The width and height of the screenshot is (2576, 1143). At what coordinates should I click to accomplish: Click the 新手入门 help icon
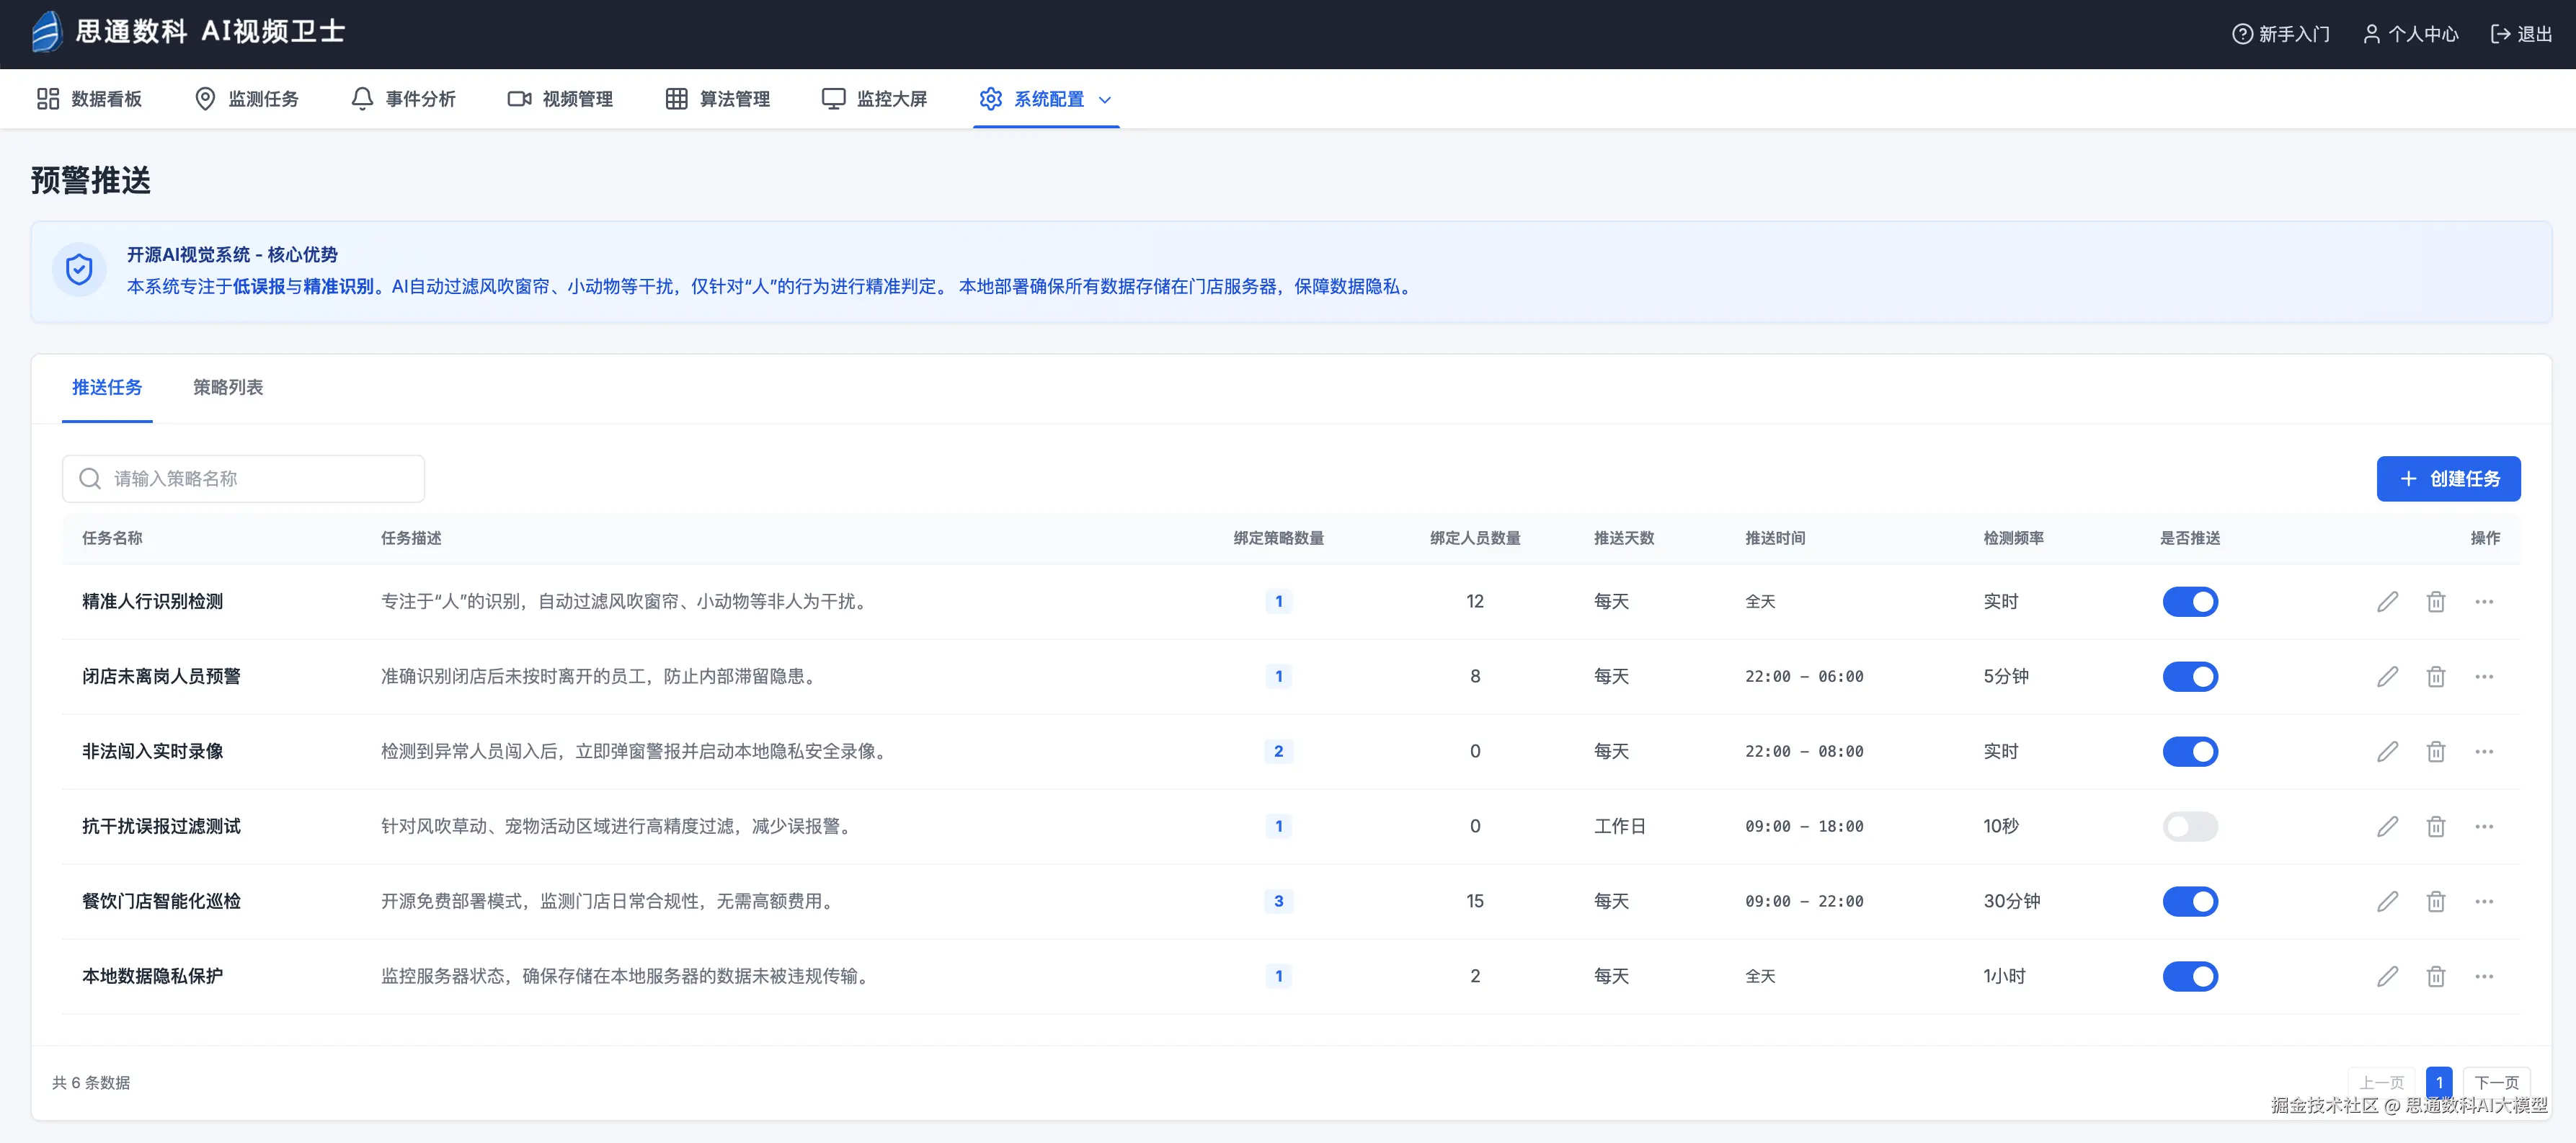click(2242, 34)
